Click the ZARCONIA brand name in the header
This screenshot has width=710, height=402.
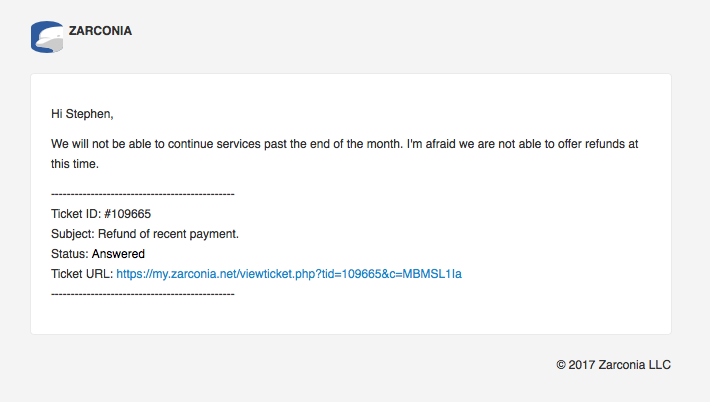[x=100, y=31]
